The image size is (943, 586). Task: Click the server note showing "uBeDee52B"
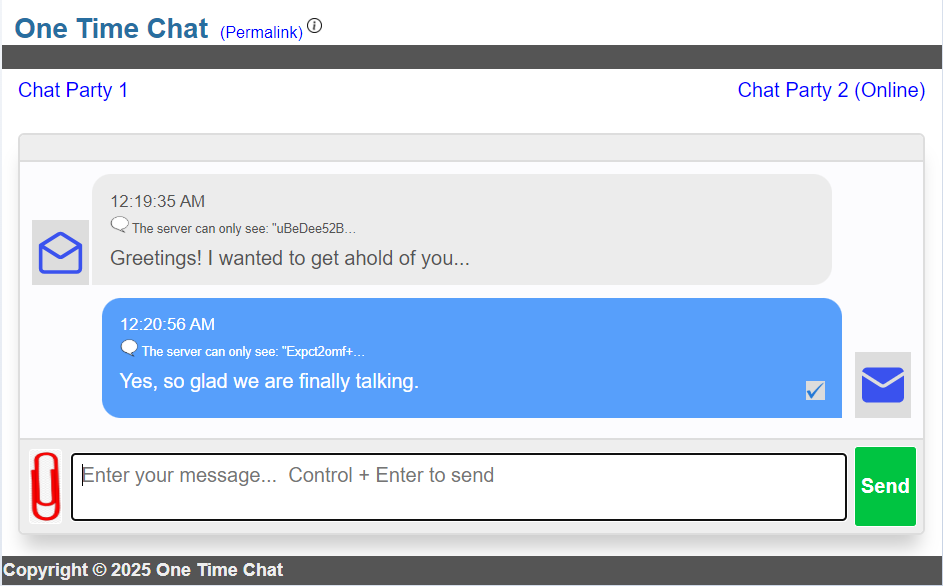point(244,228)
